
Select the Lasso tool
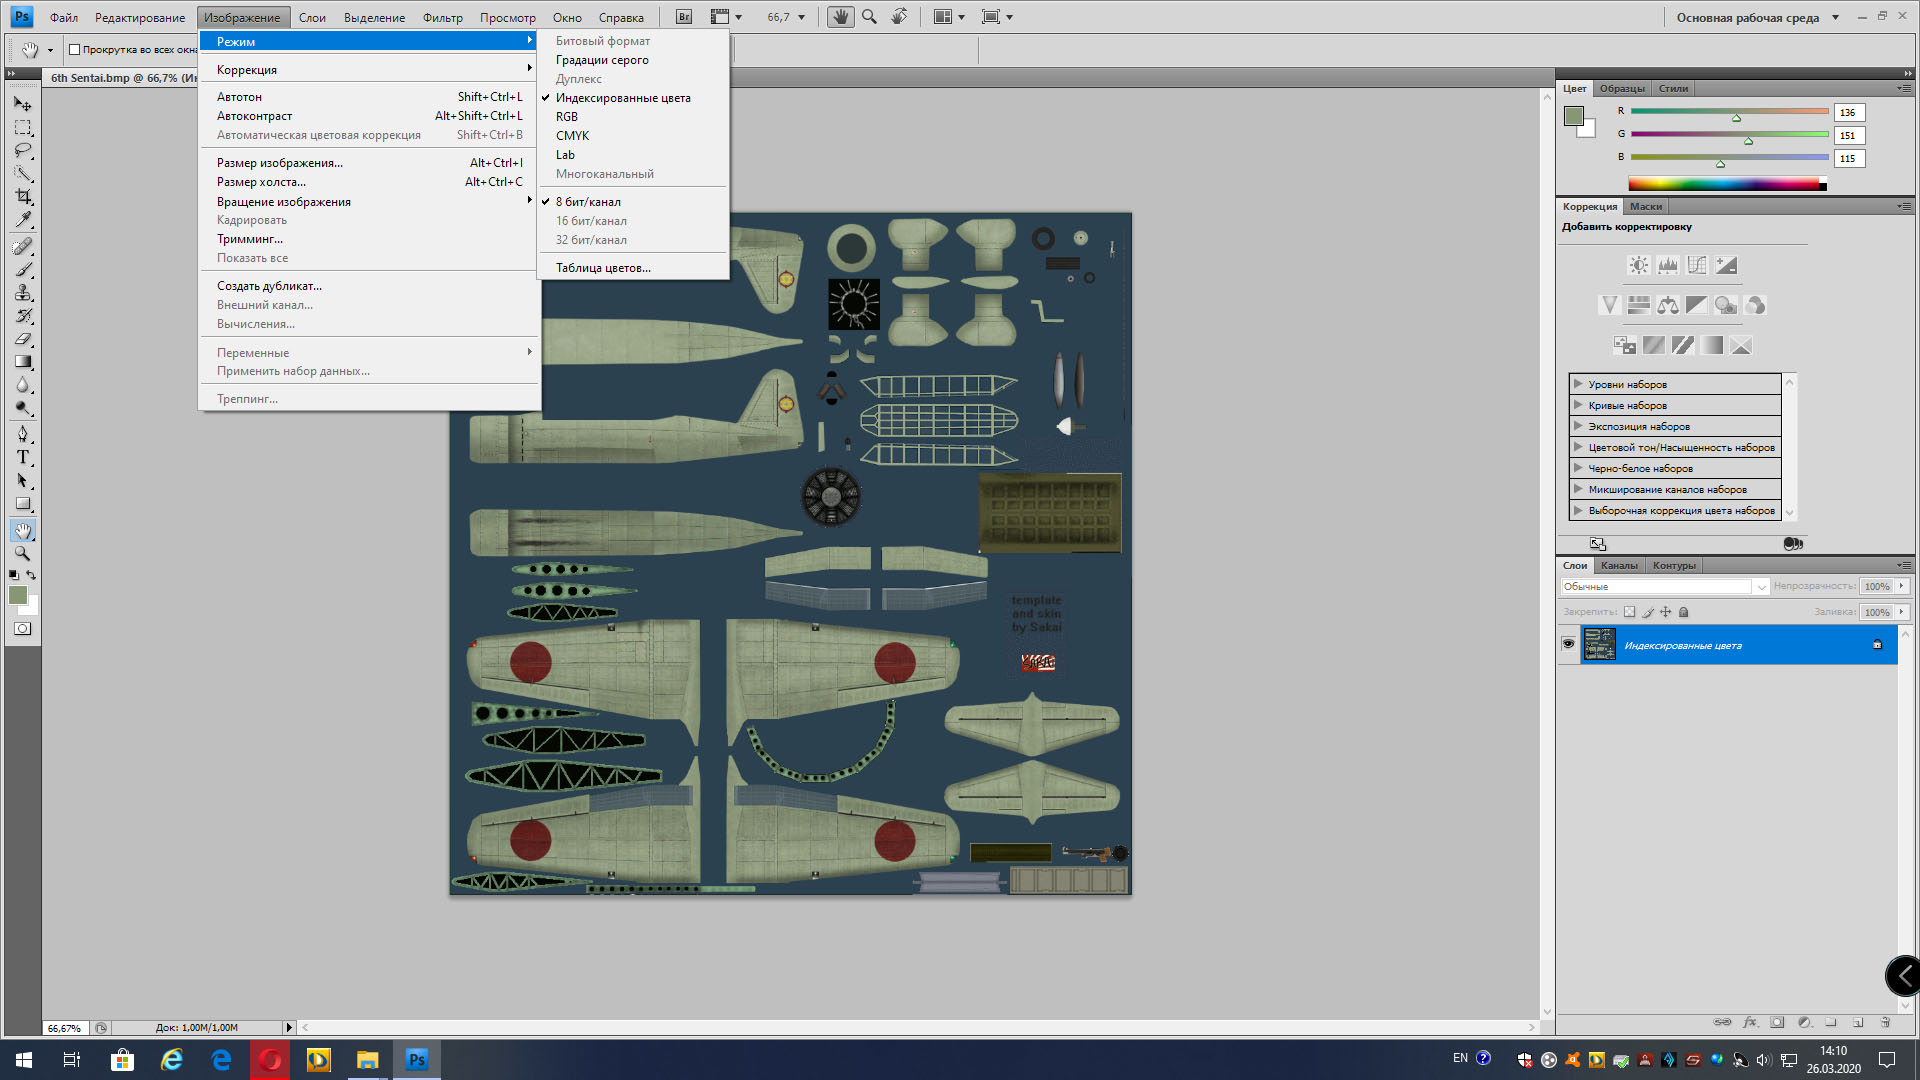tap(23, 150)
